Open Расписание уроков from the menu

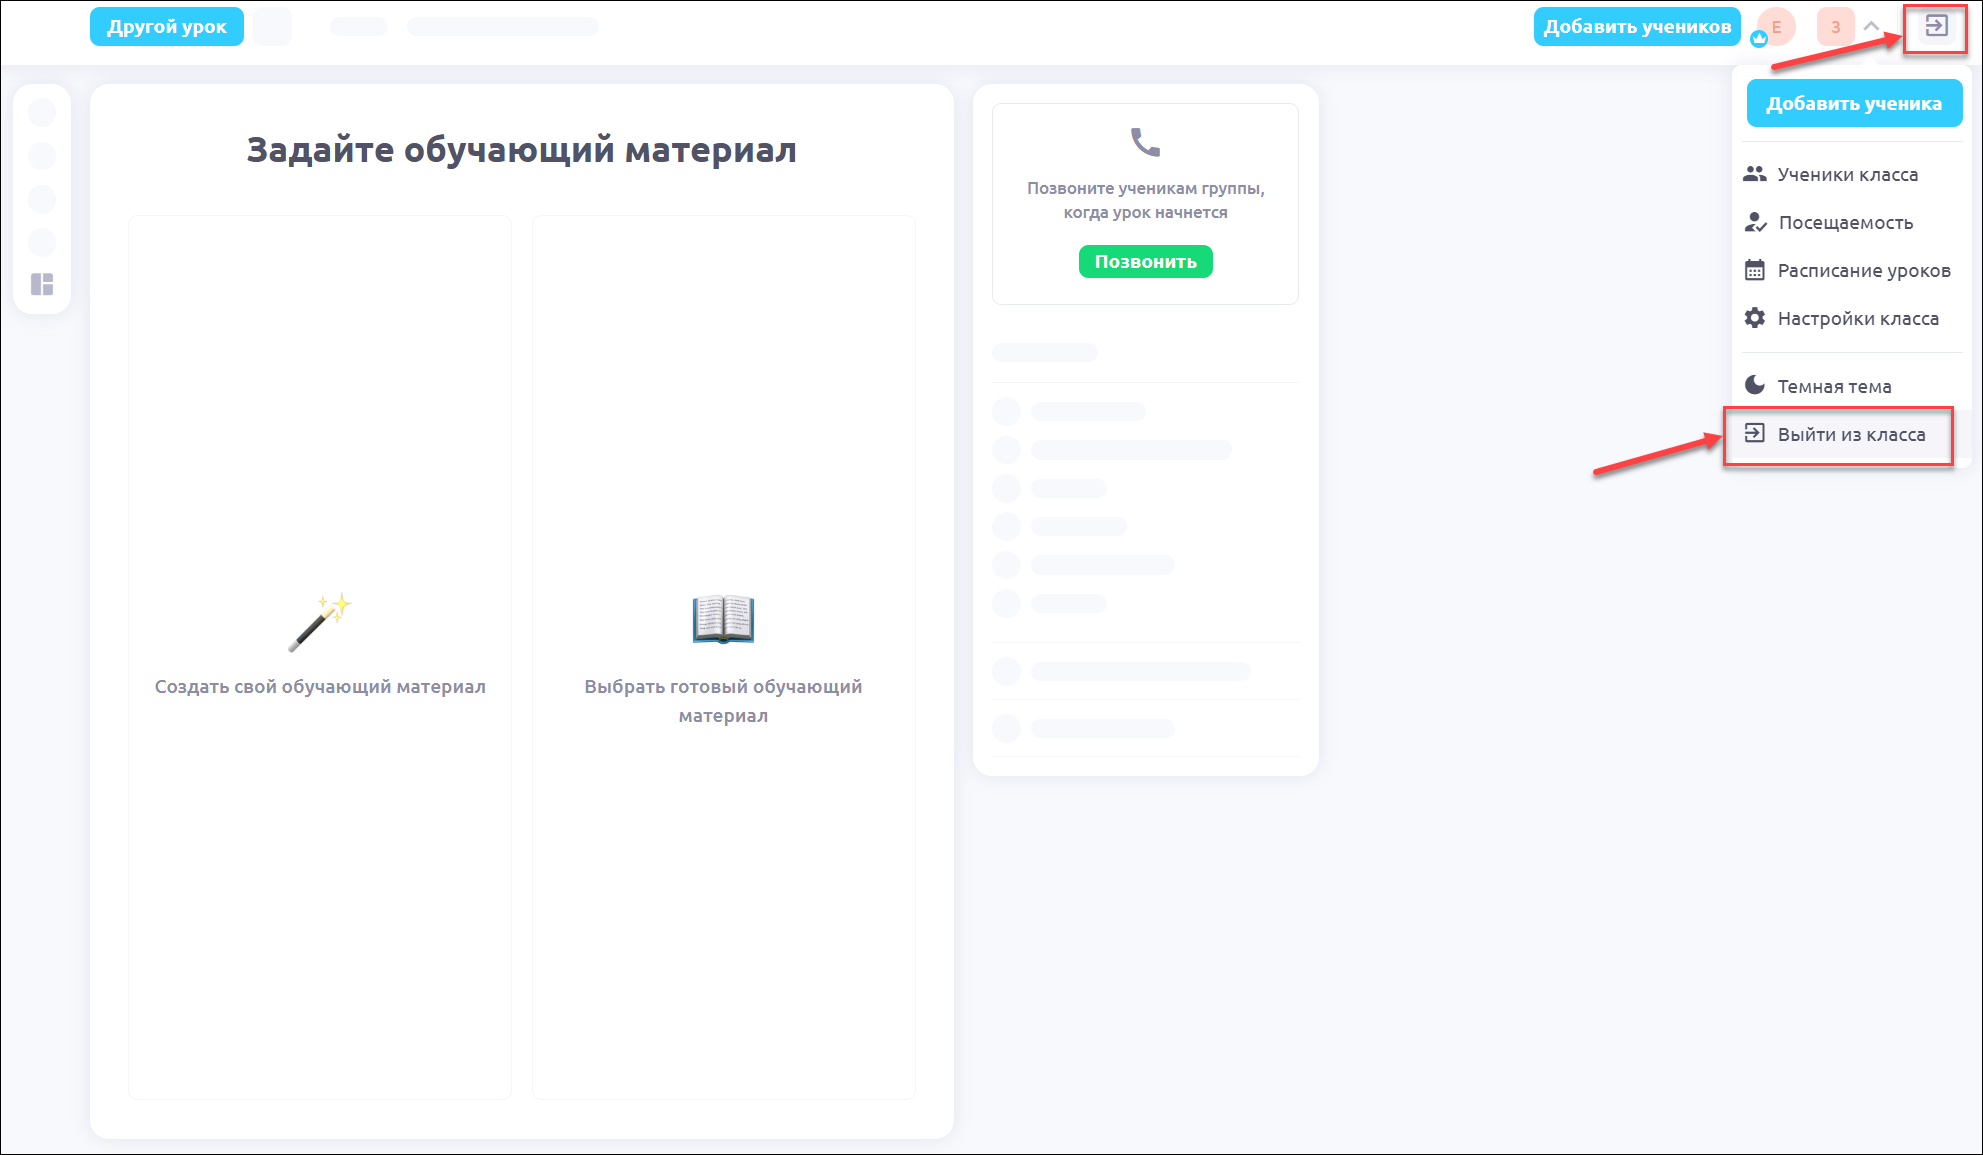tap(1863, 270)
